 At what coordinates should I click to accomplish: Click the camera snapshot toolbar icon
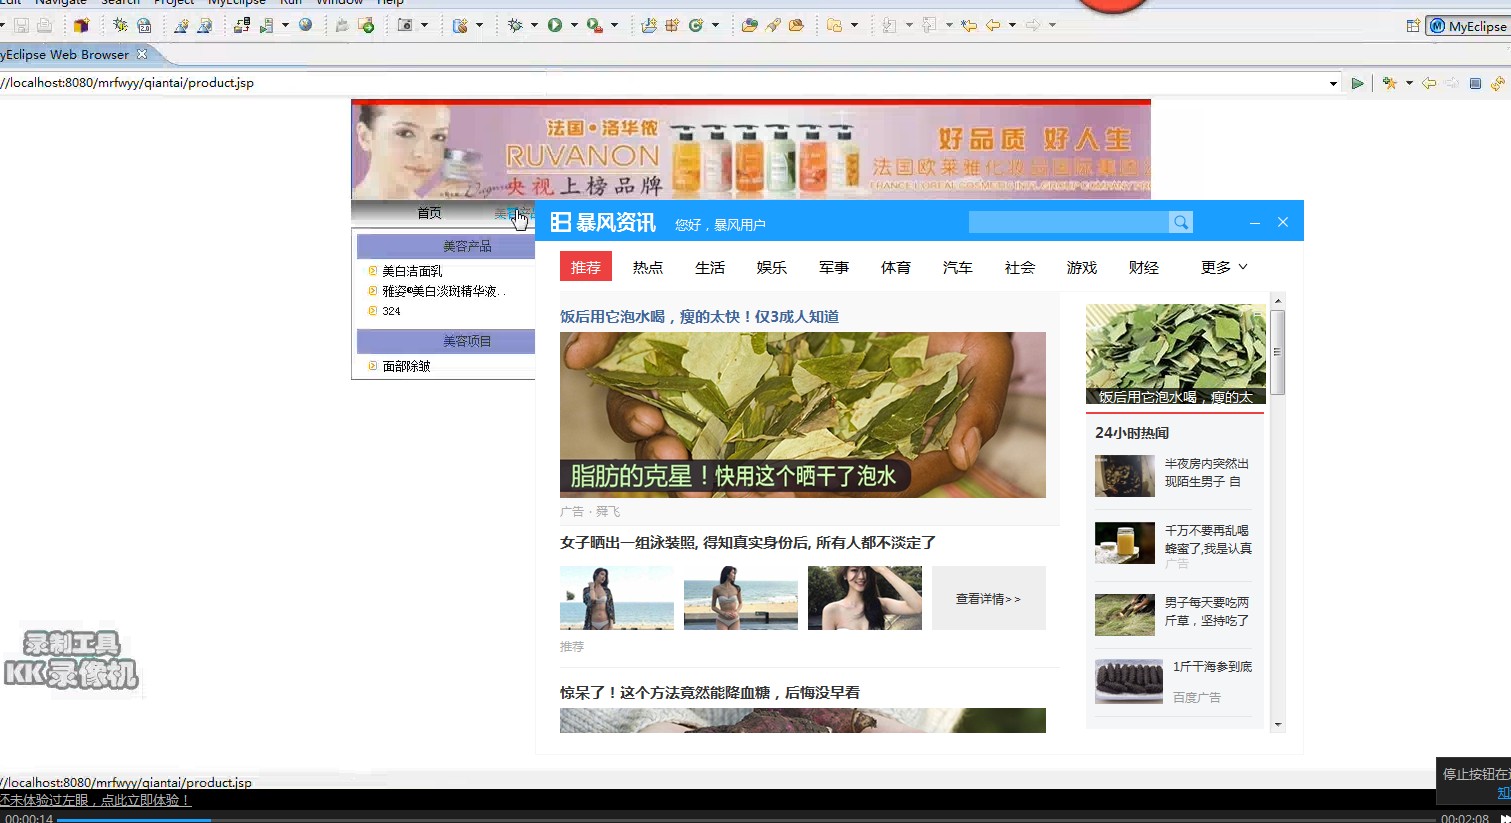(x=405, y=25)
